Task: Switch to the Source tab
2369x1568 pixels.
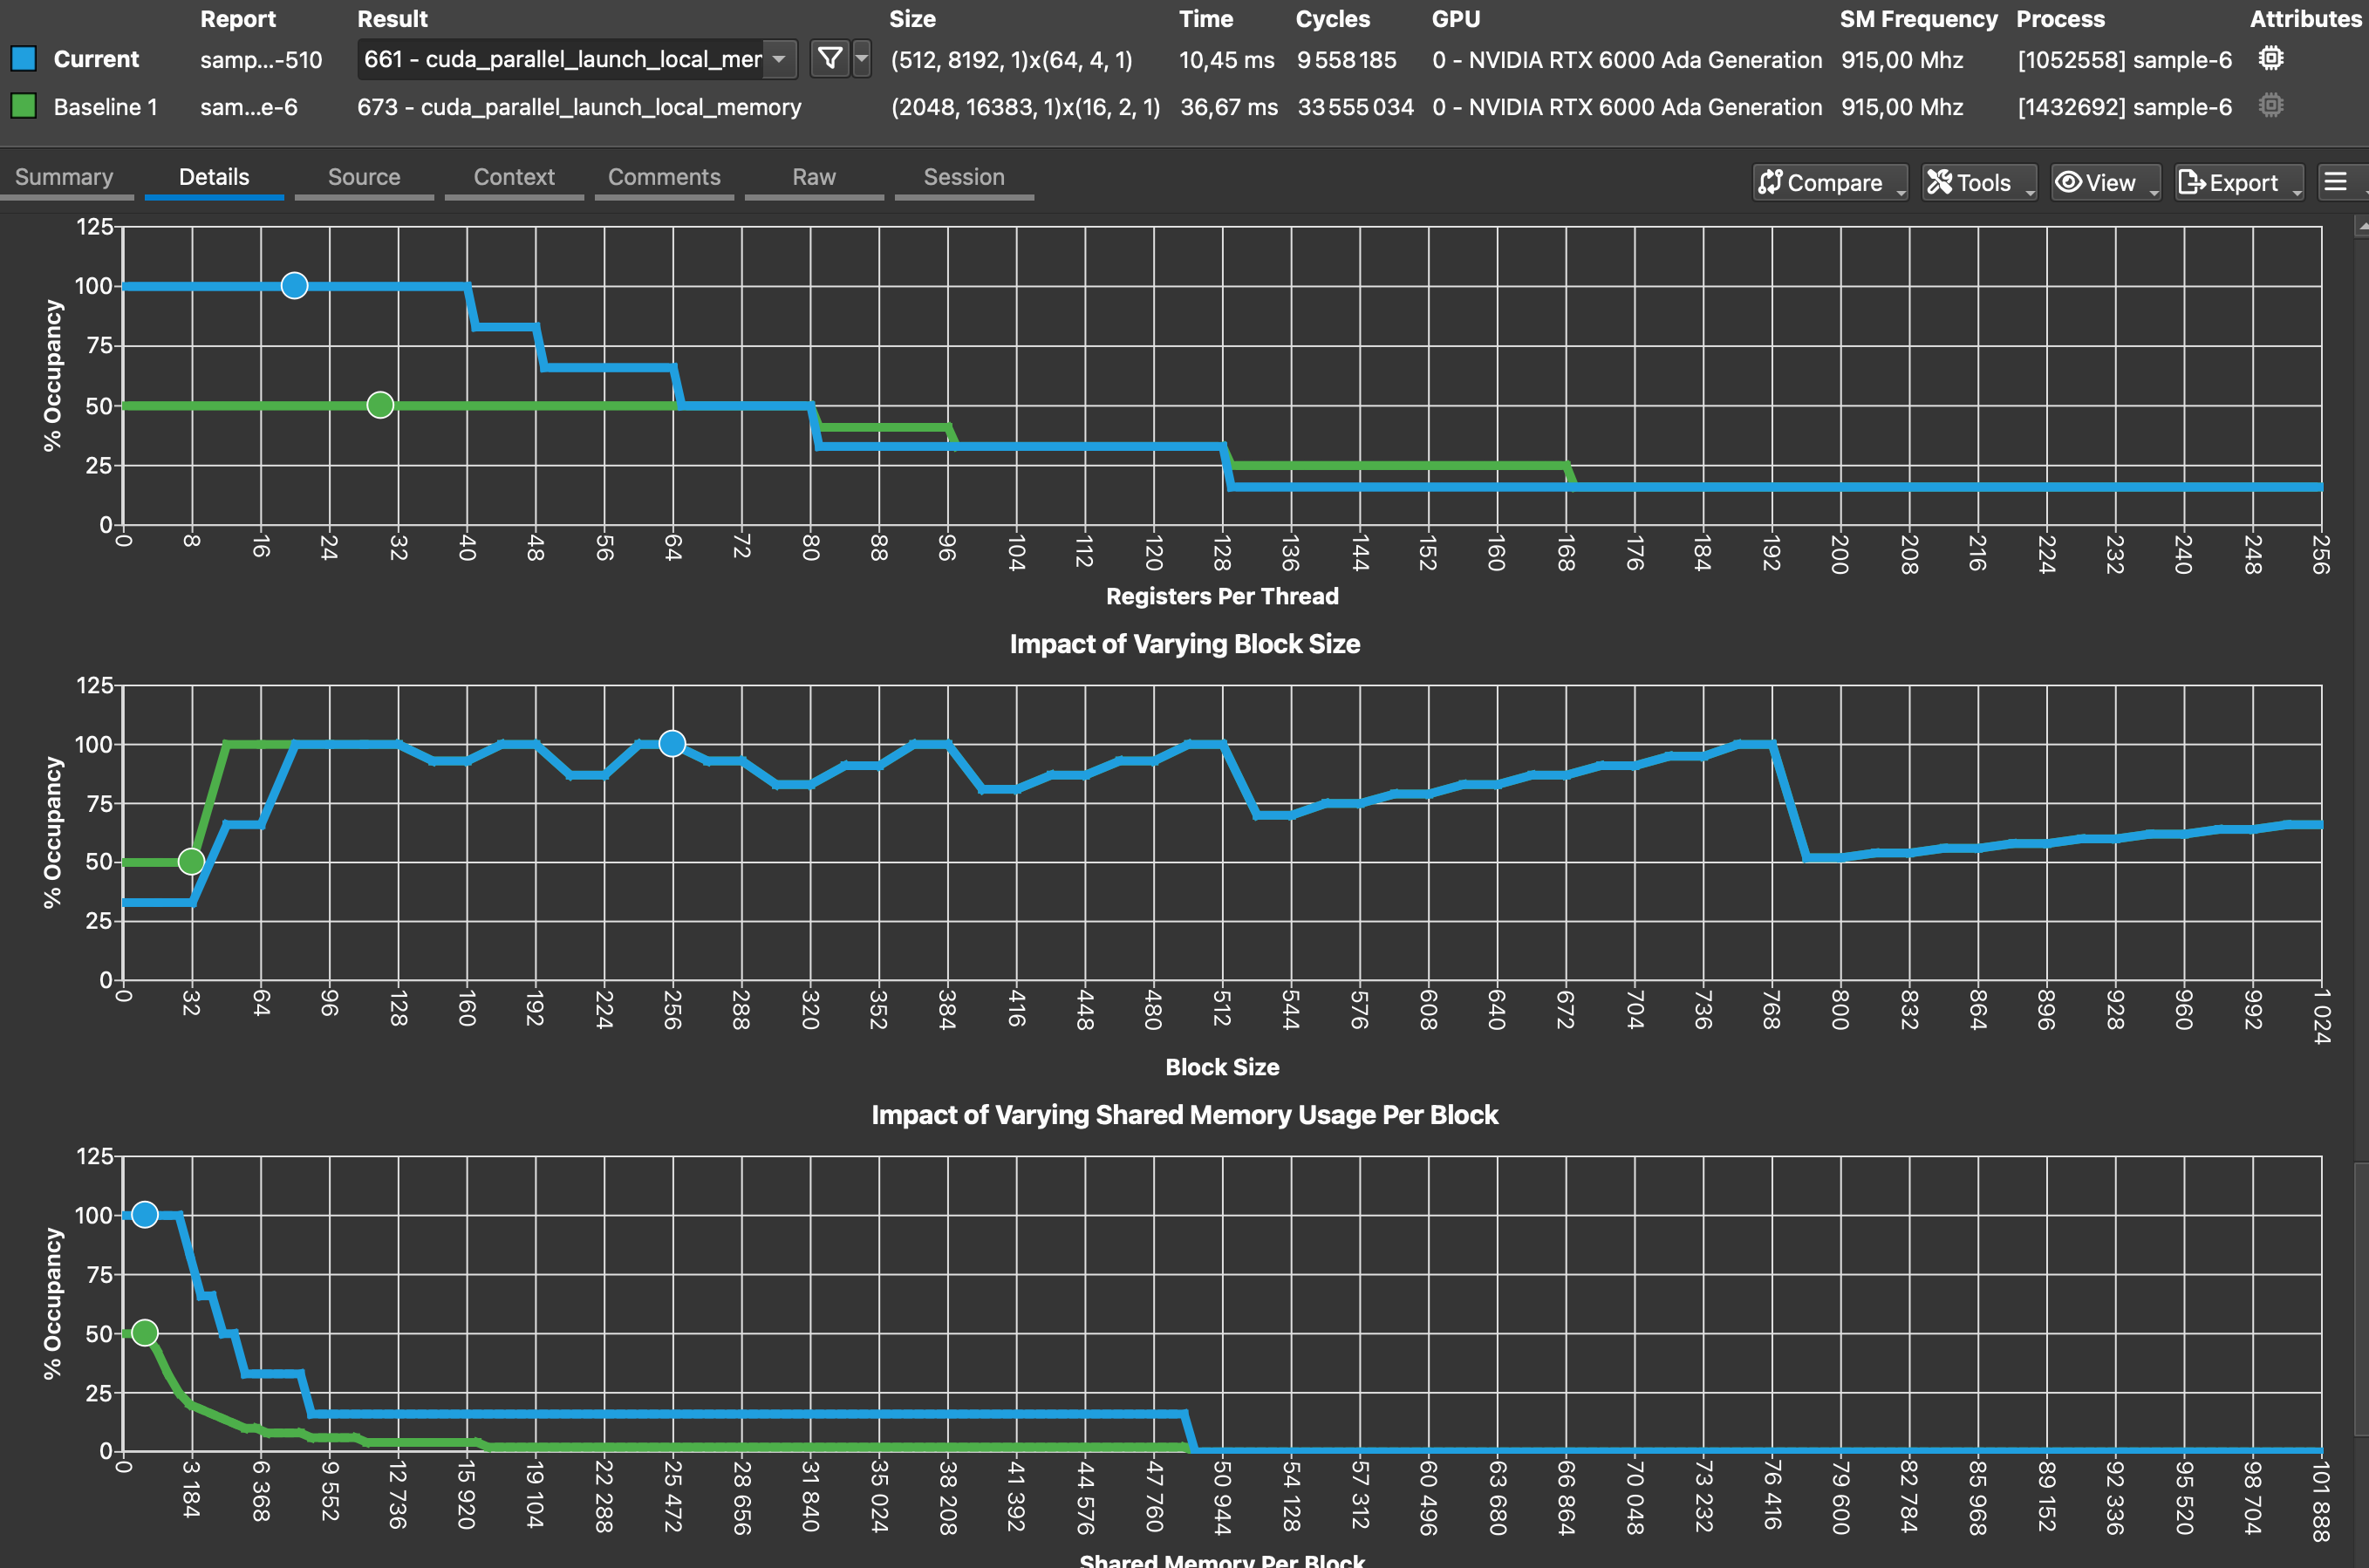Action: pyautogui.click(x=364, y=177)
